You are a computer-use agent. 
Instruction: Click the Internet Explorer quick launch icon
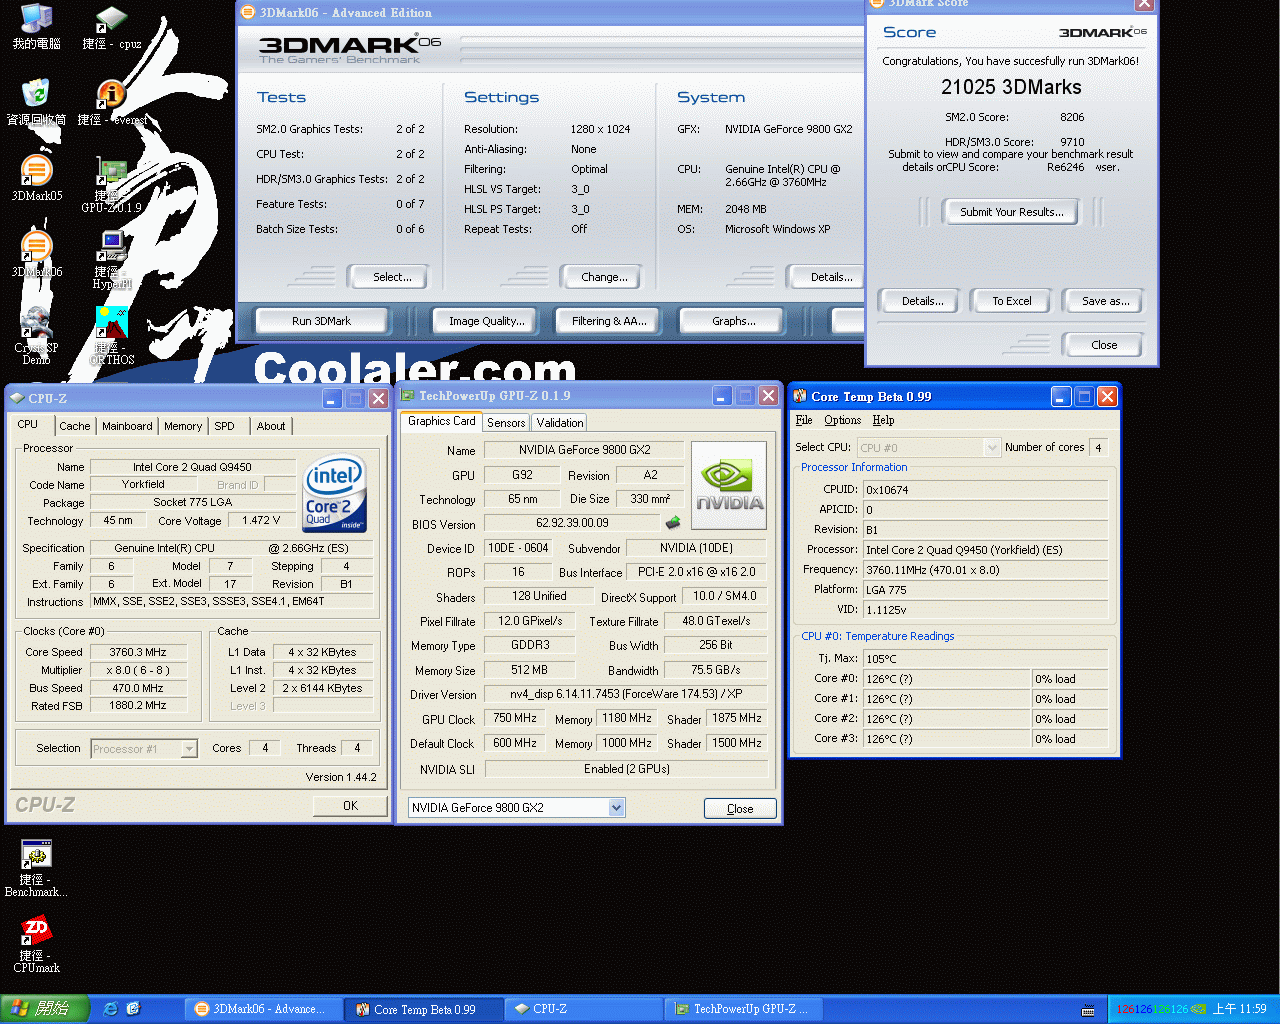pyautogui.click(x=110, y=1009)
